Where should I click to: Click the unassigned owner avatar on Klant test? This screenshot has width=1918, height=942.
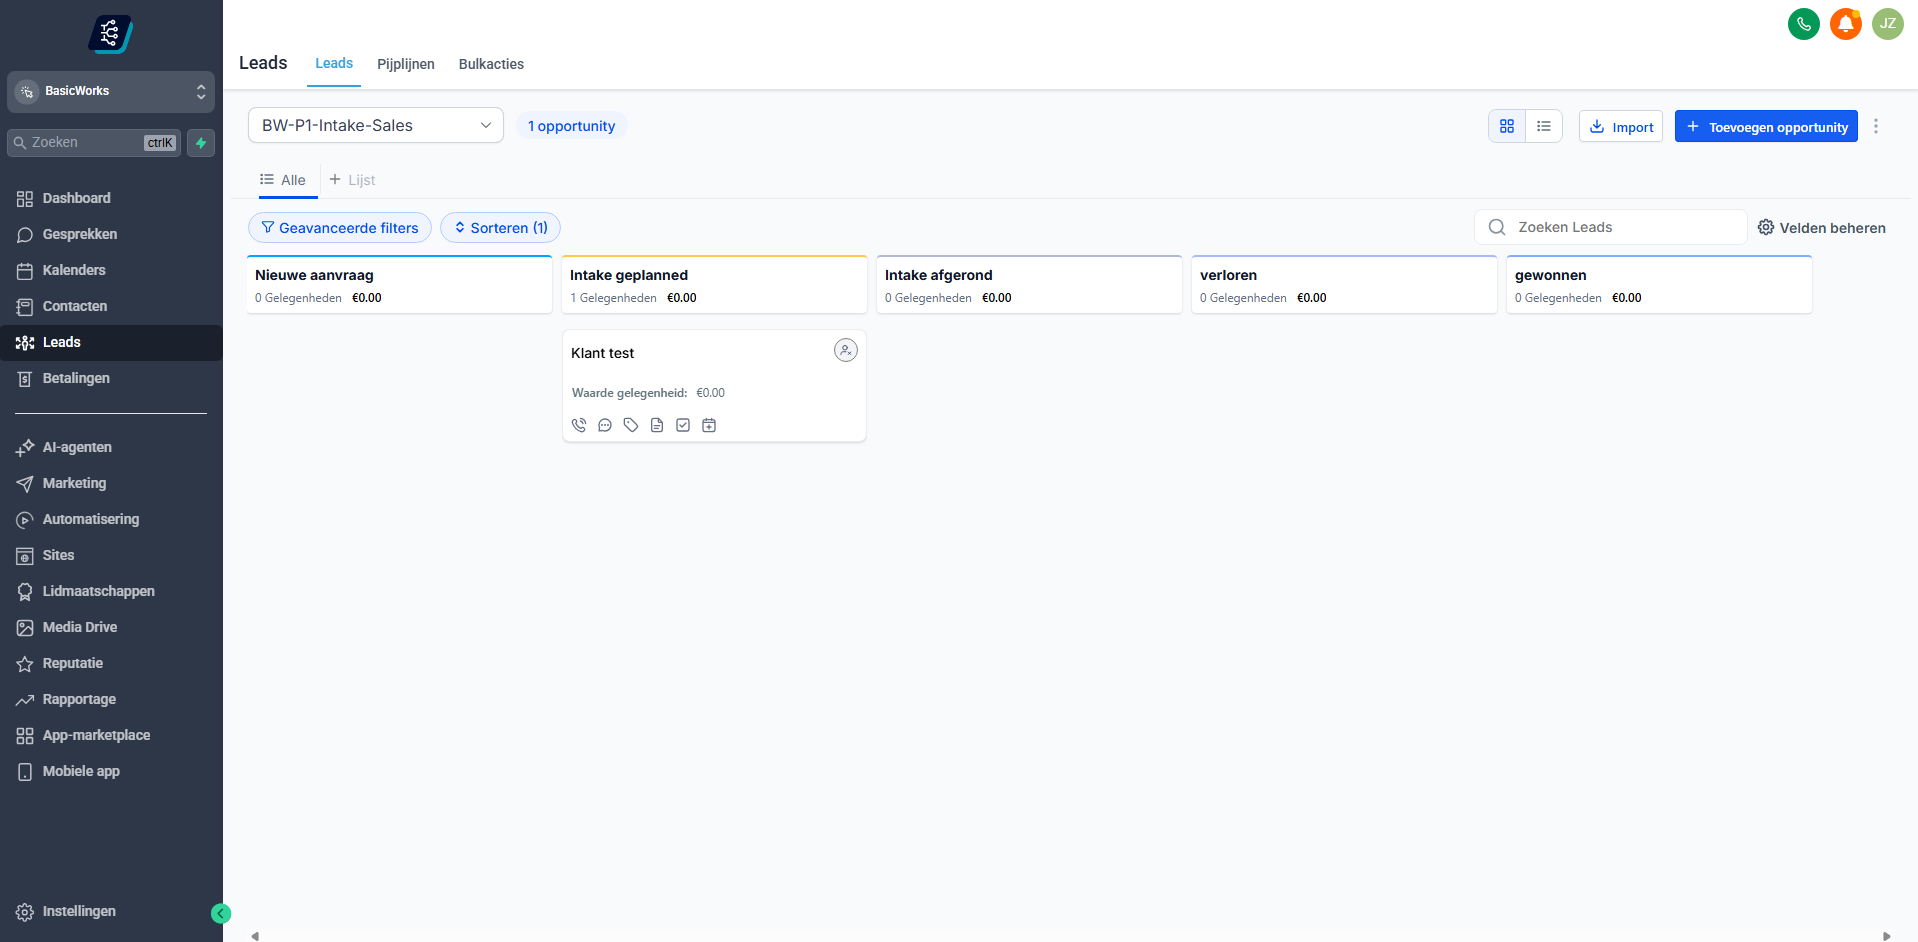point(845,350)
